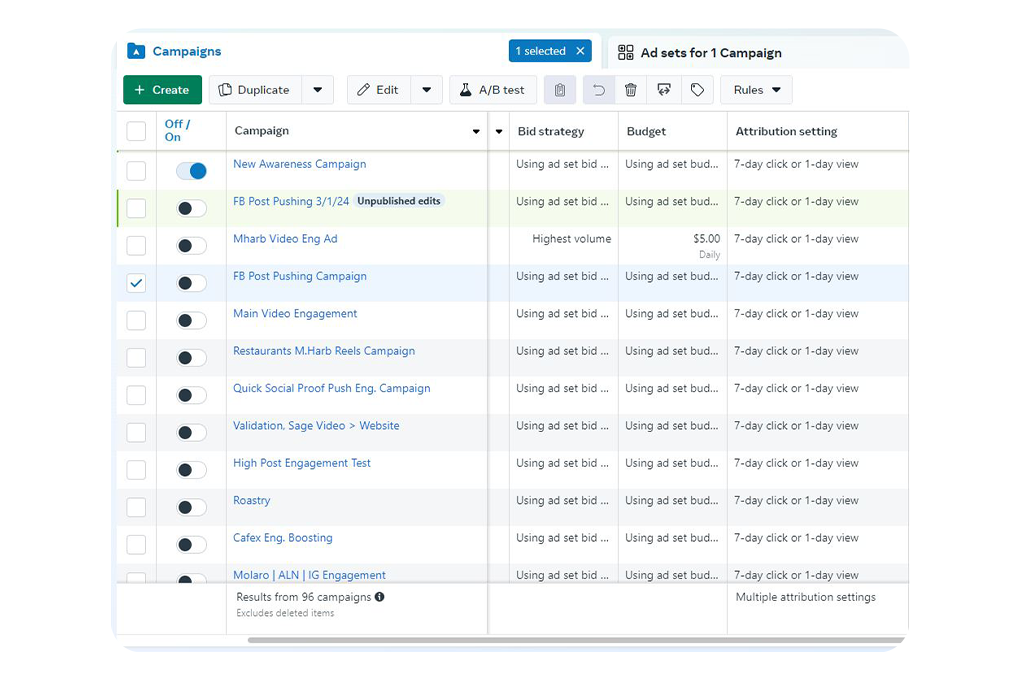Uncheck the FB Post Pushing Campaign checkbox
The image size is (1022, 681).
(136, 283)
